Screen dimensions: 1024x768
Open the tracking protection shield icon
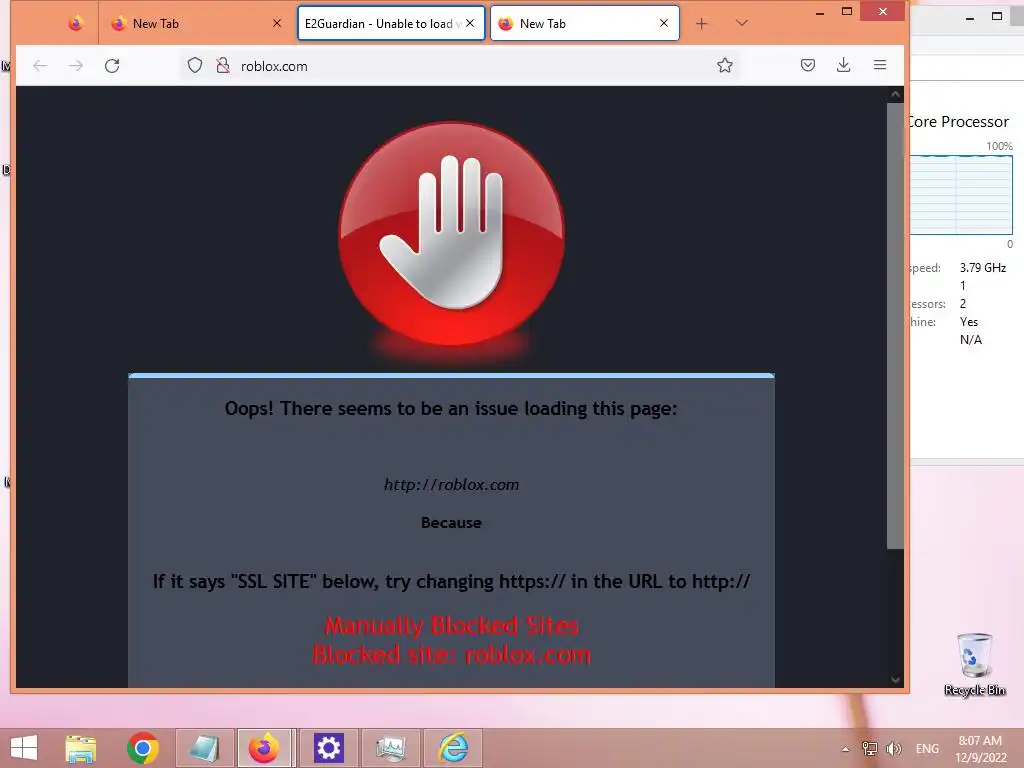[195, 65]
